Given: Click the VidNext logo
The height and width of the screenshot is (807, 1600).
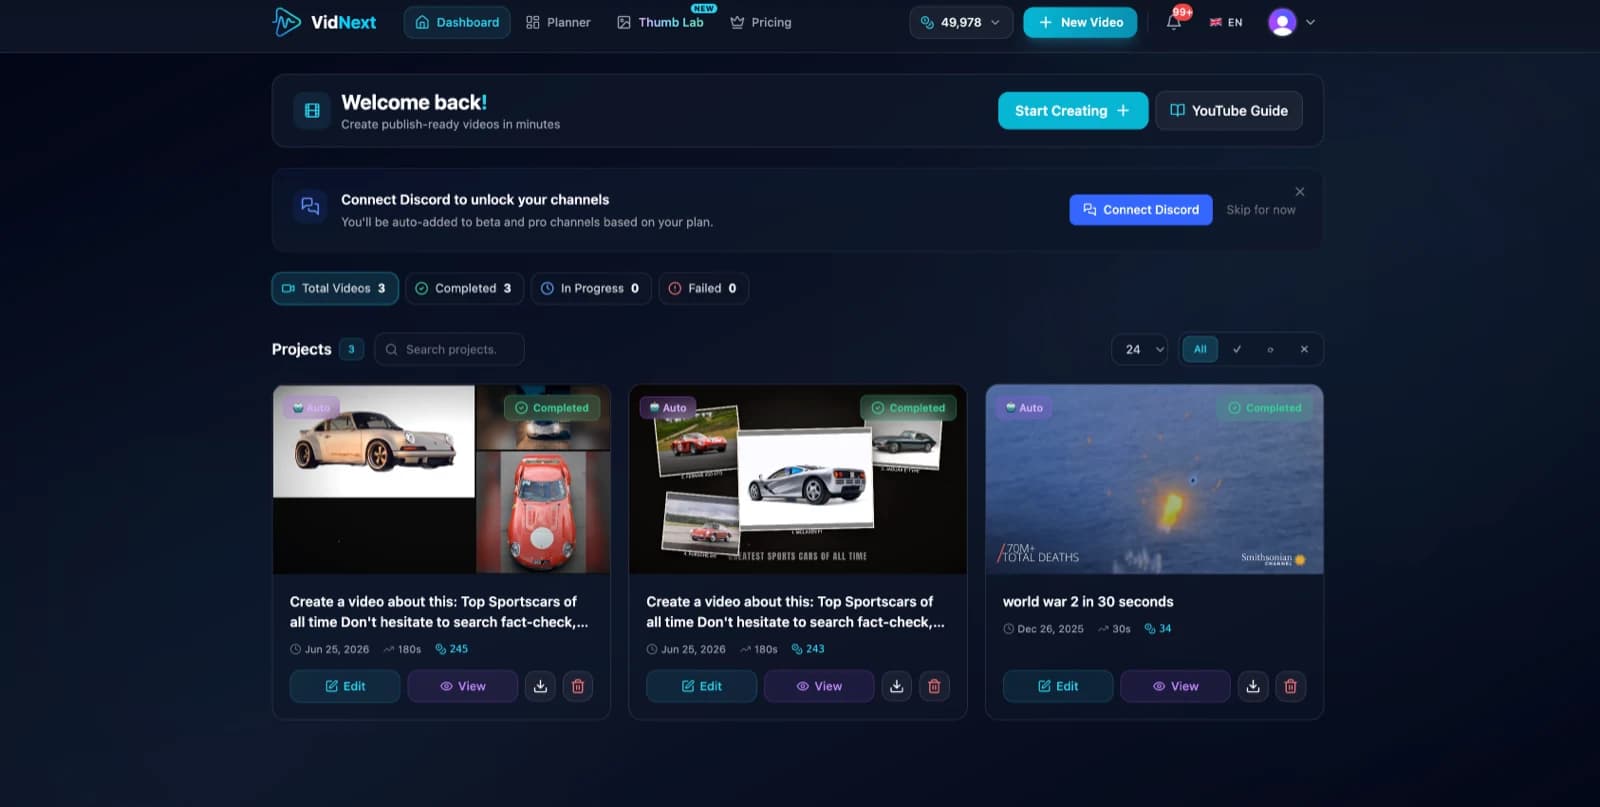Looking at the screenshot, I should tap(324, 22).
